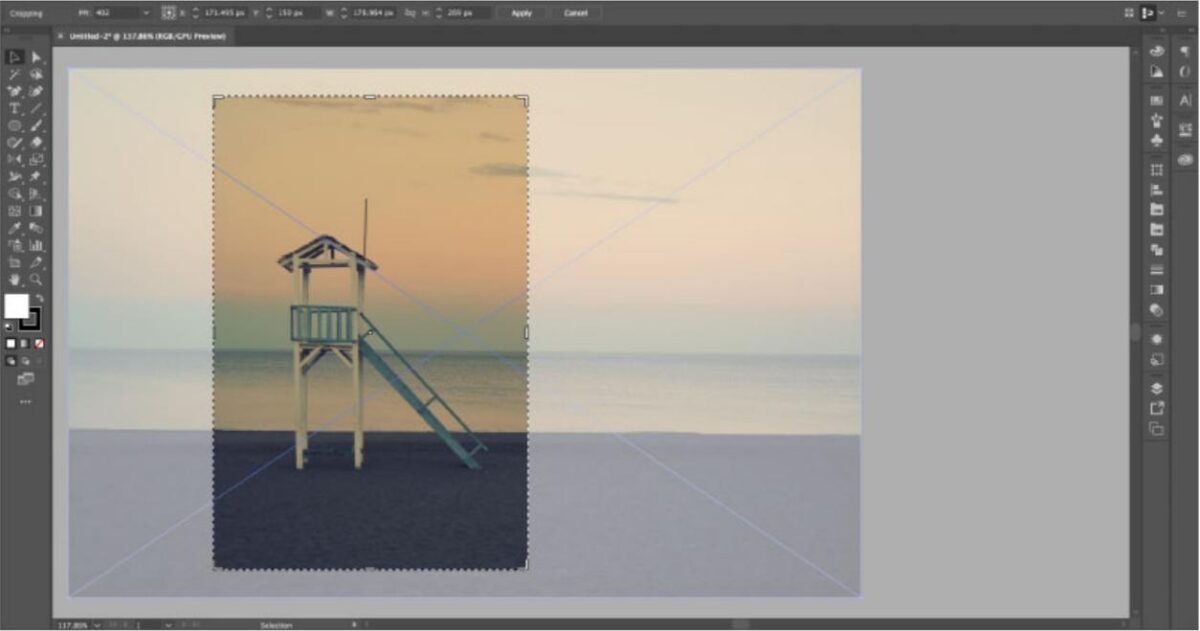
Task: Change the screen mode
Action: [x=25, y=378]
